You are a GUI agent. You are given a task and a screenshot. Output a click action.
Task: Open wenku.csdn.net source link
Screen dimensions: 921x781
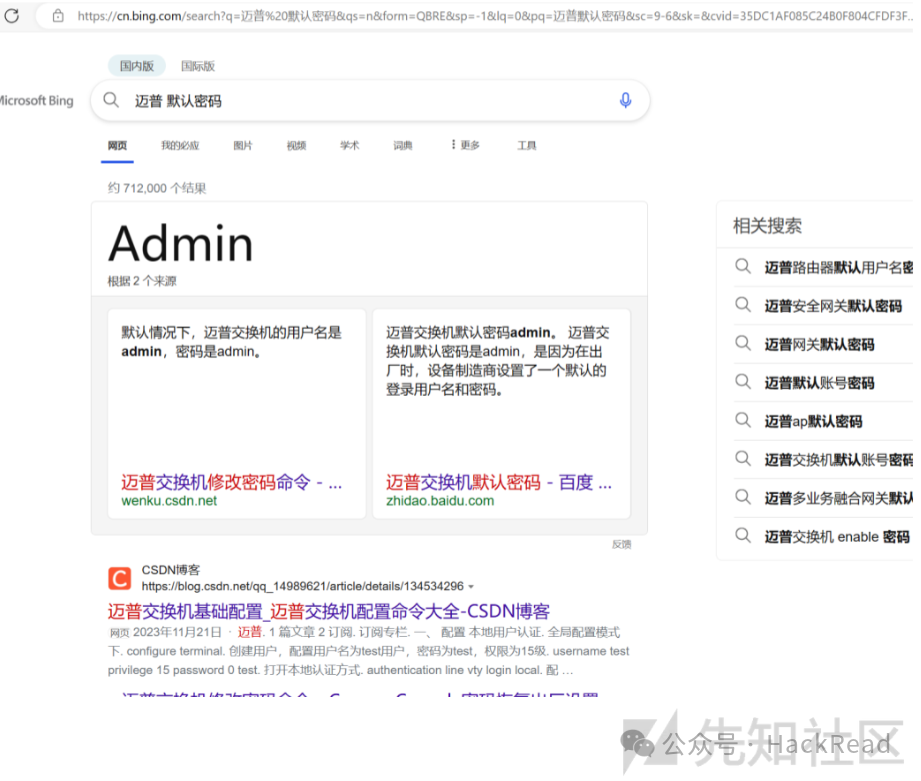[169, 501]
